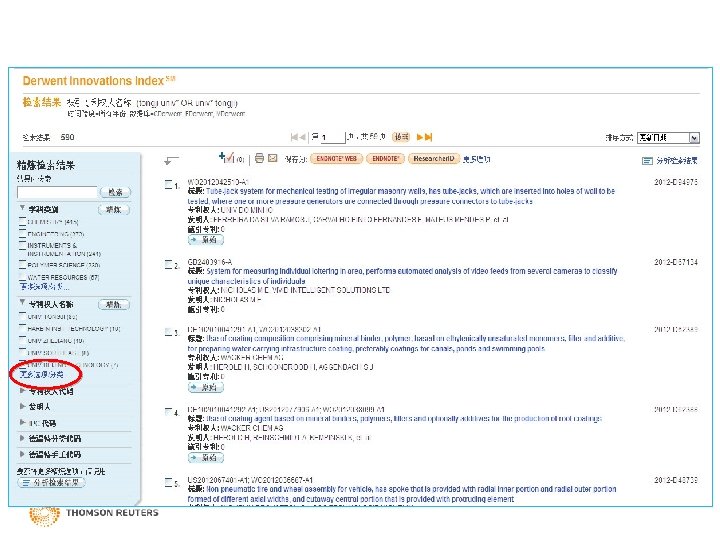Expand the inventors section

click(22, 406)
